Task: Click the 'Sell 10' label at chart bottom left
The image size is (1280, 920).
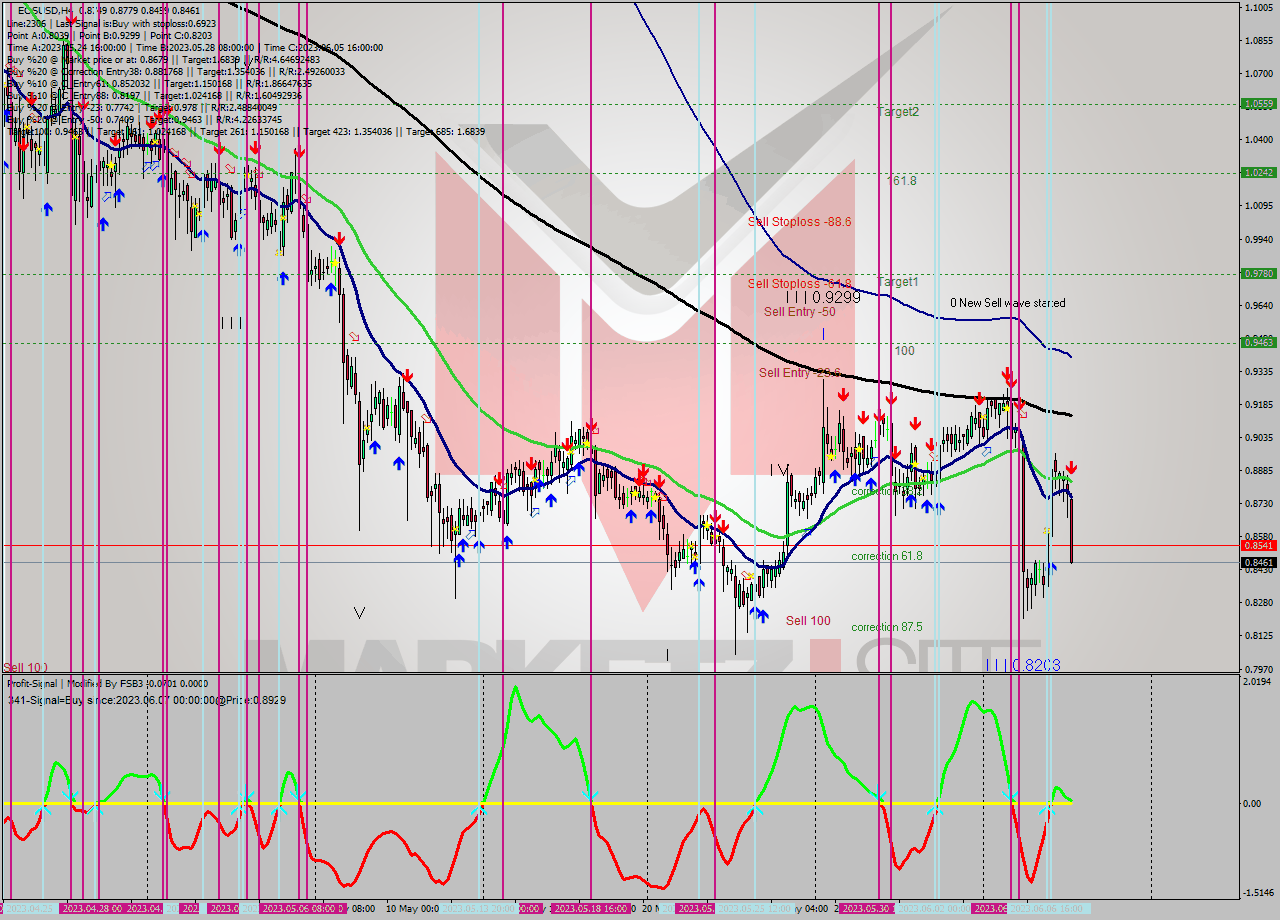Action: [24, 667]
